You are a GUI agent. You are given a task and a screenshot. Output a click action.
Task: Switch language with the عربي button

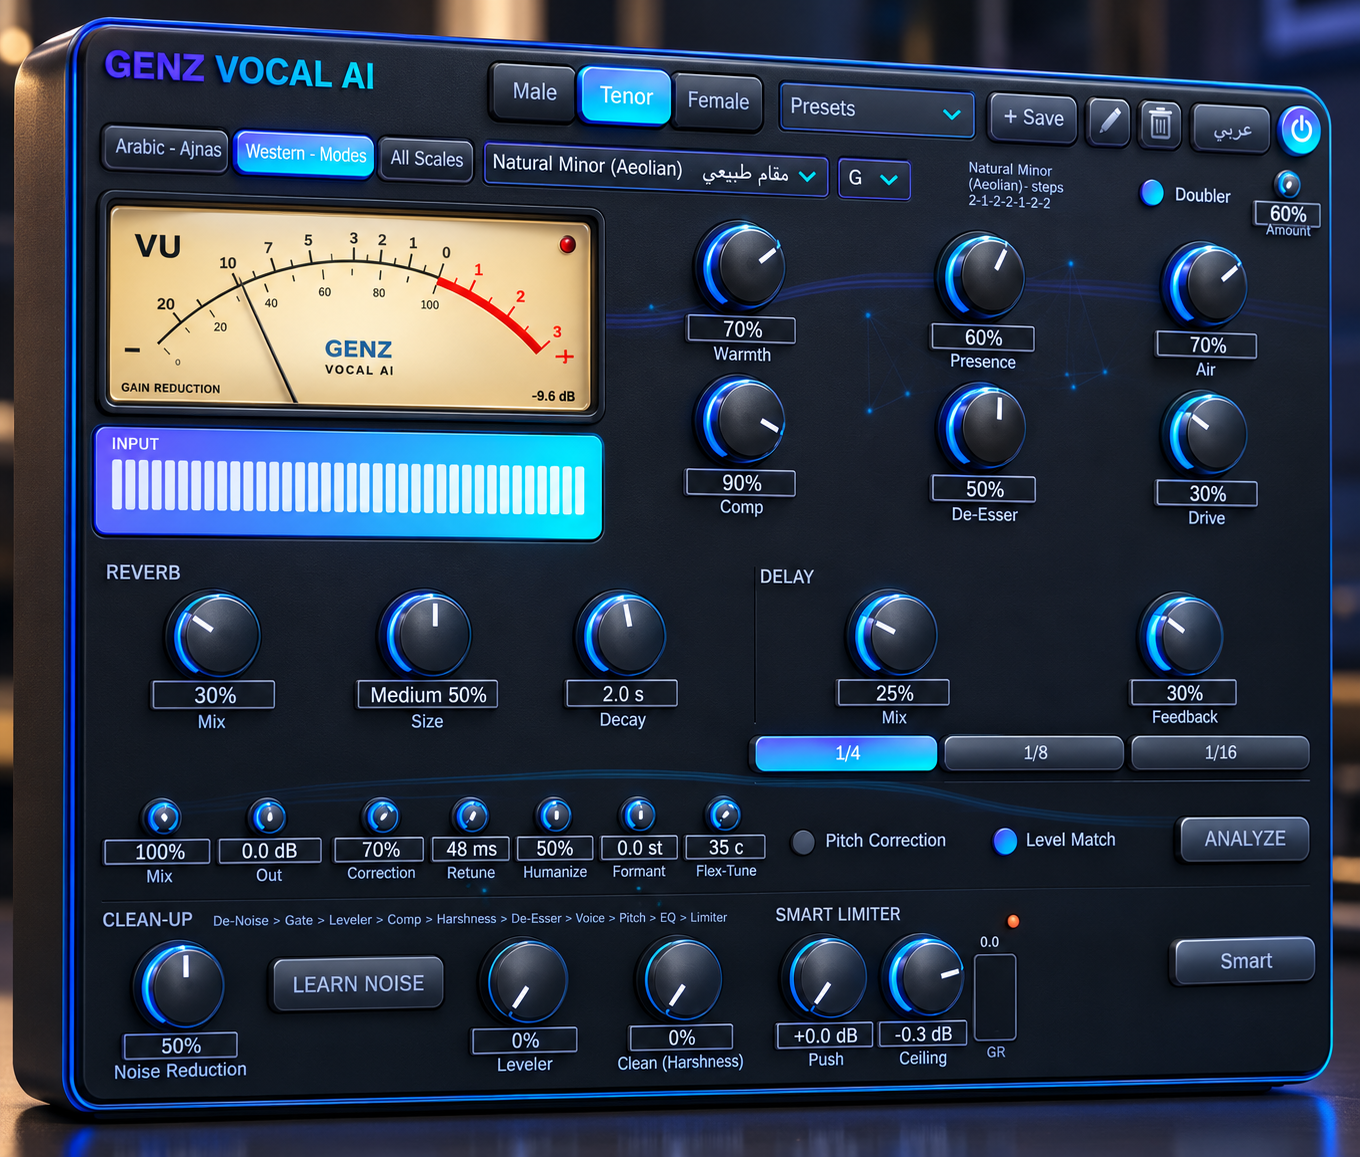pyautogui.click(x=1232, y=128)
